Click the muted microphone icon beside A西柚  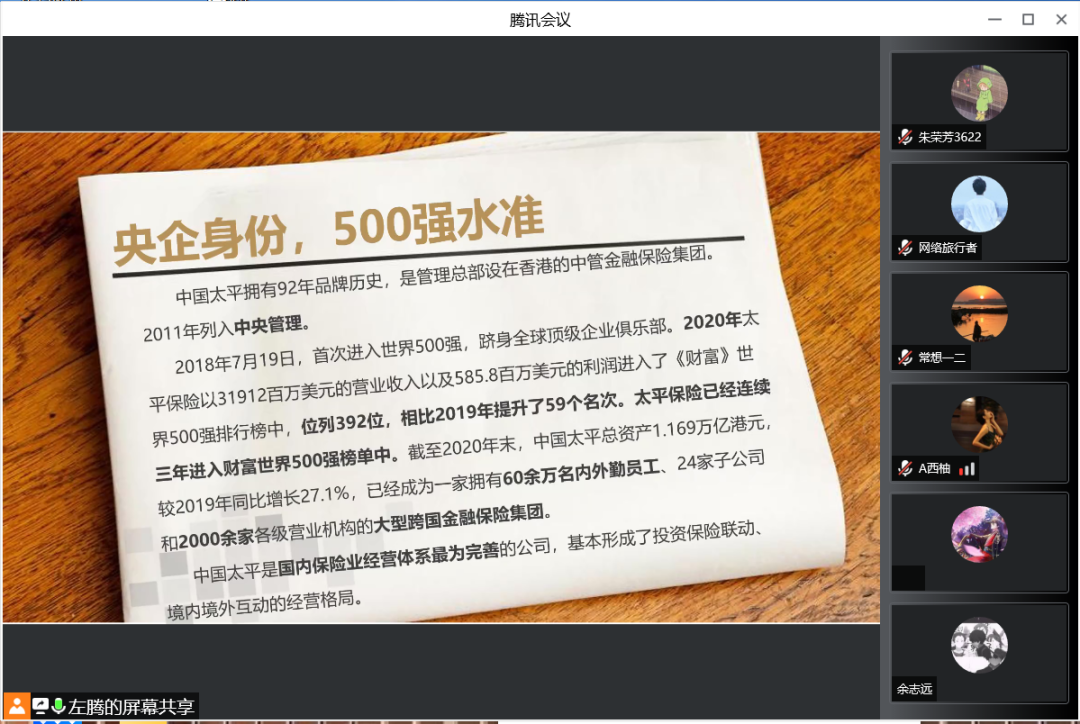click(905, 468)
